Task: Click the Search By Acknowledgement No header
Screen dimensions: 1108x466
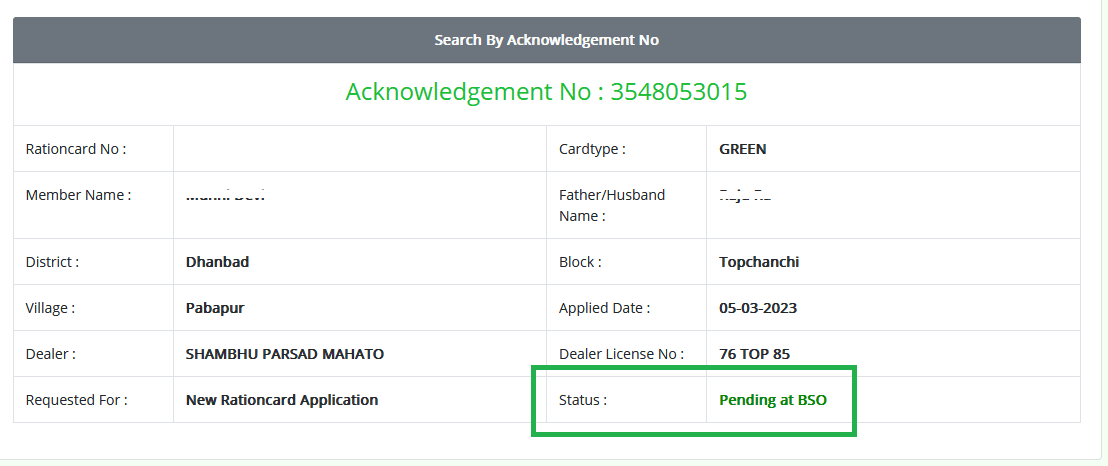Action: [546, 40]
